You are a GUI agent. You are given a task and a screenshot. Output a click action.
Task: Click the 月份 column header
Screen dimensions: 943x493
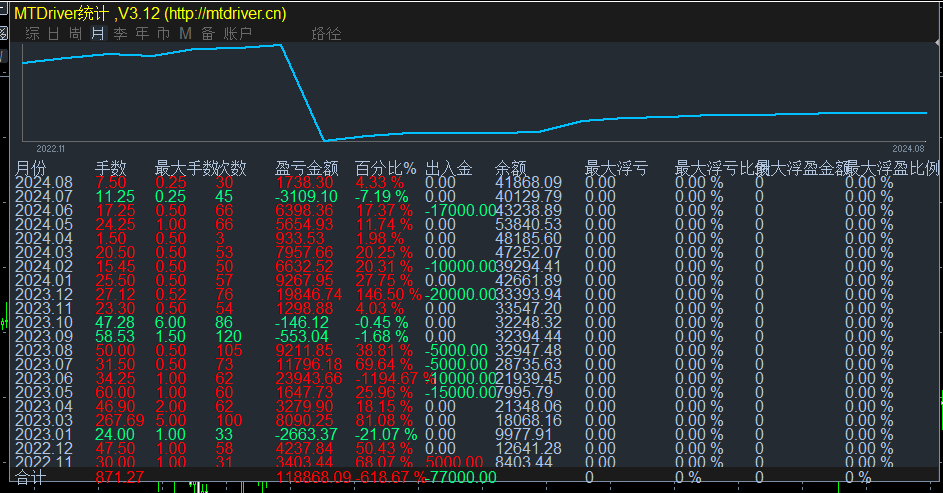tap(30, 168)
